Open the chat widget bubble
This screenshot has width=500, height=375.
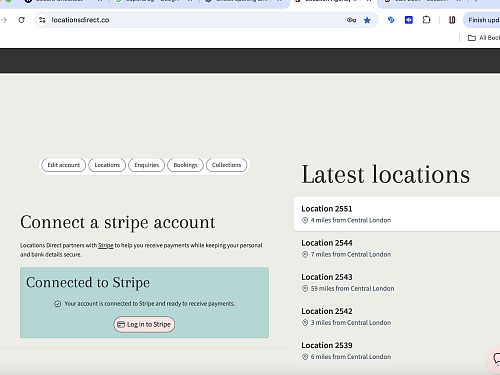pos(495,359)
